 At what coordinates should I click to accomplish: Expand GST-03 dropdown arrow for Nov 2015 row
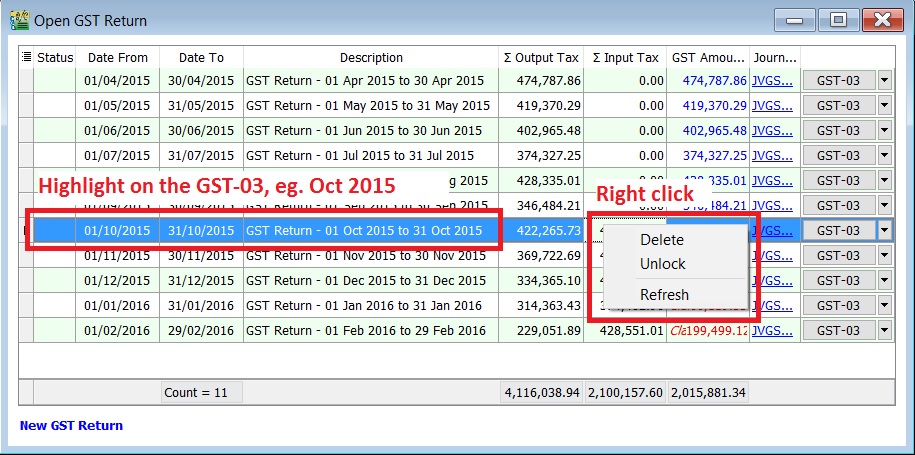coord(885,256)
